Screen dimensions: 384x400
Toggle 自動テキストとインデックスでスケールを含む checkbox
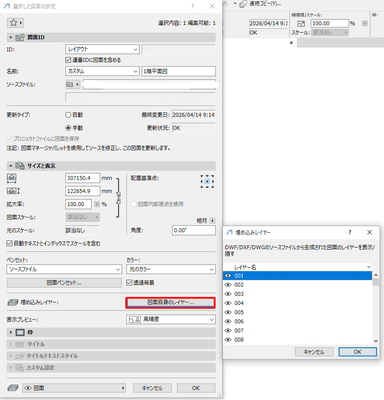coord(9,243)
